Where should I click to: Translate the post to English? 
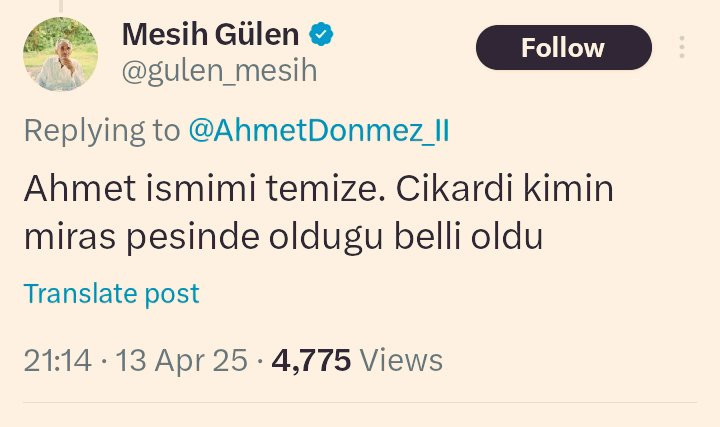click(112, 293)
